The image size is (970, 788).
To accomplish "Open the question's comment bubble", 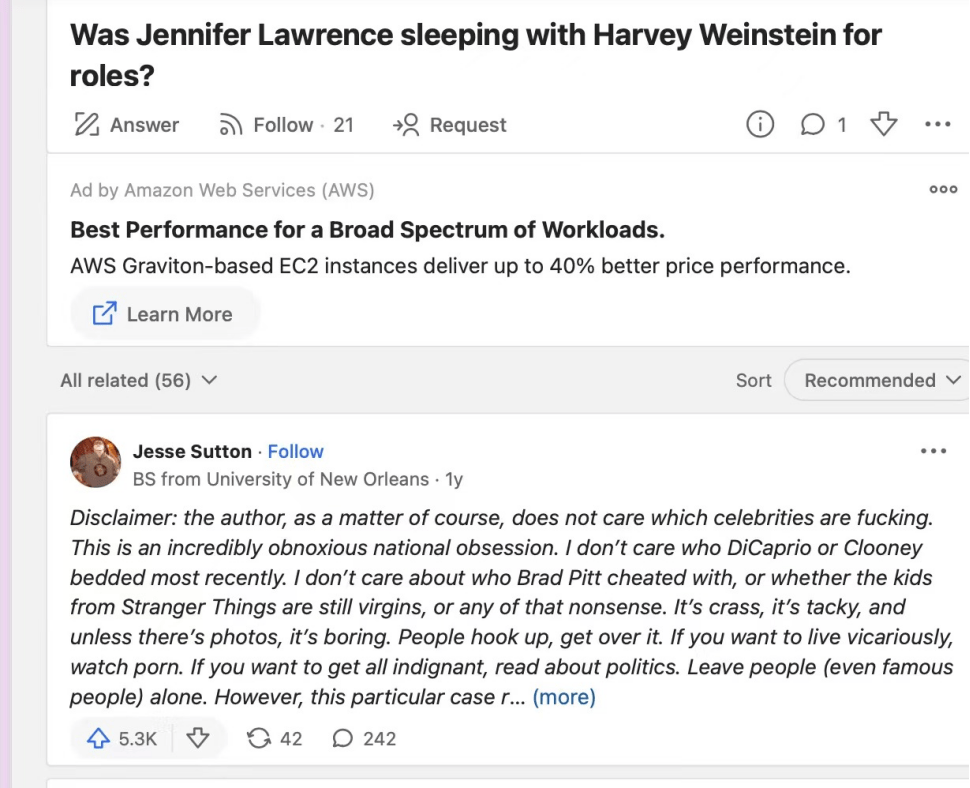I will point(813,125).
